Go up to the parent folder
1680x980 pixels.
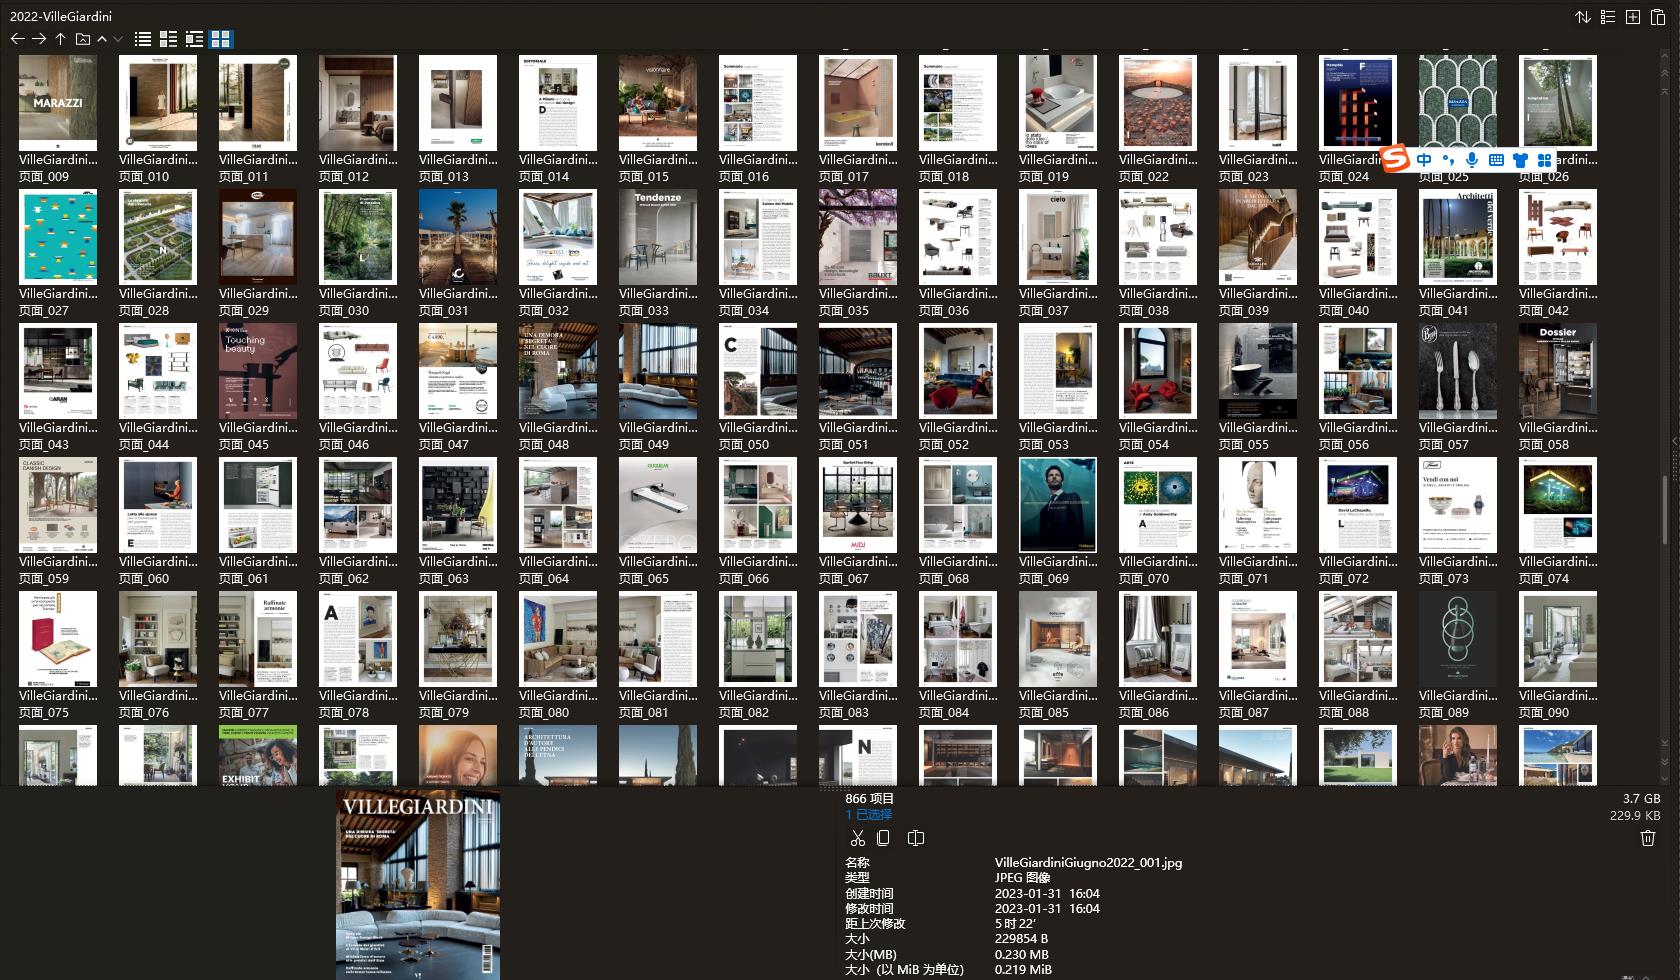(60, 39)
